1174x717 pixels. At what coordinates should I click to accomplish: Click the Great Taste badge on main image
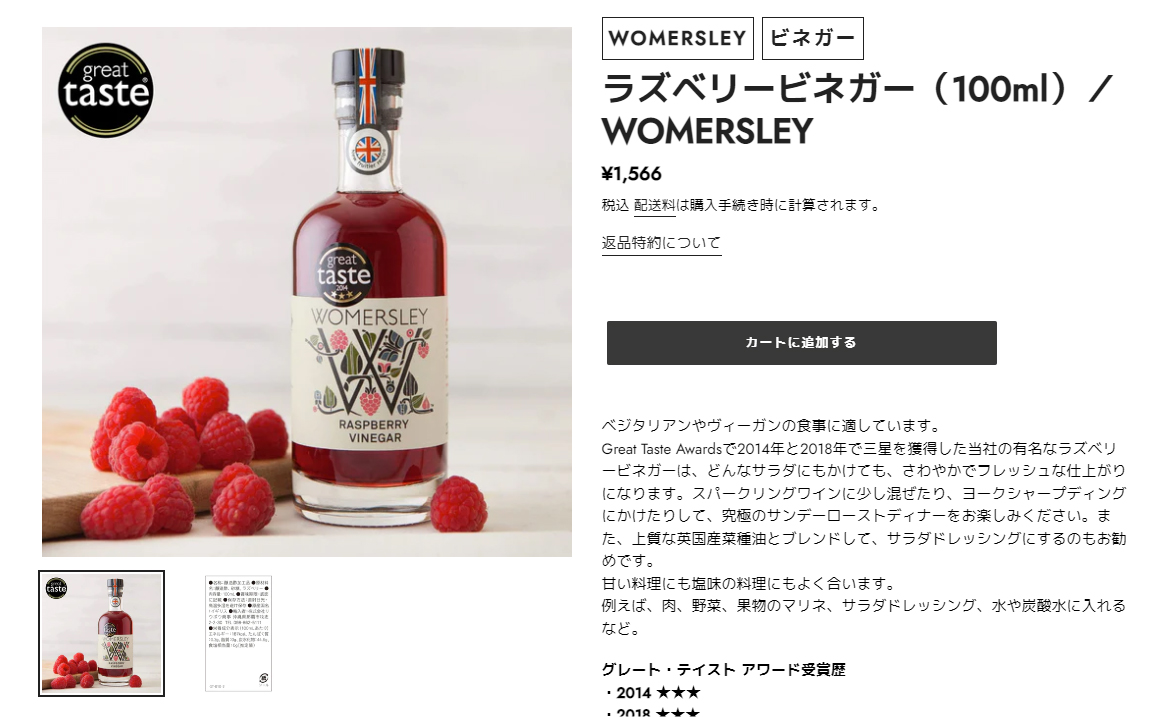(x=106, y=90)
